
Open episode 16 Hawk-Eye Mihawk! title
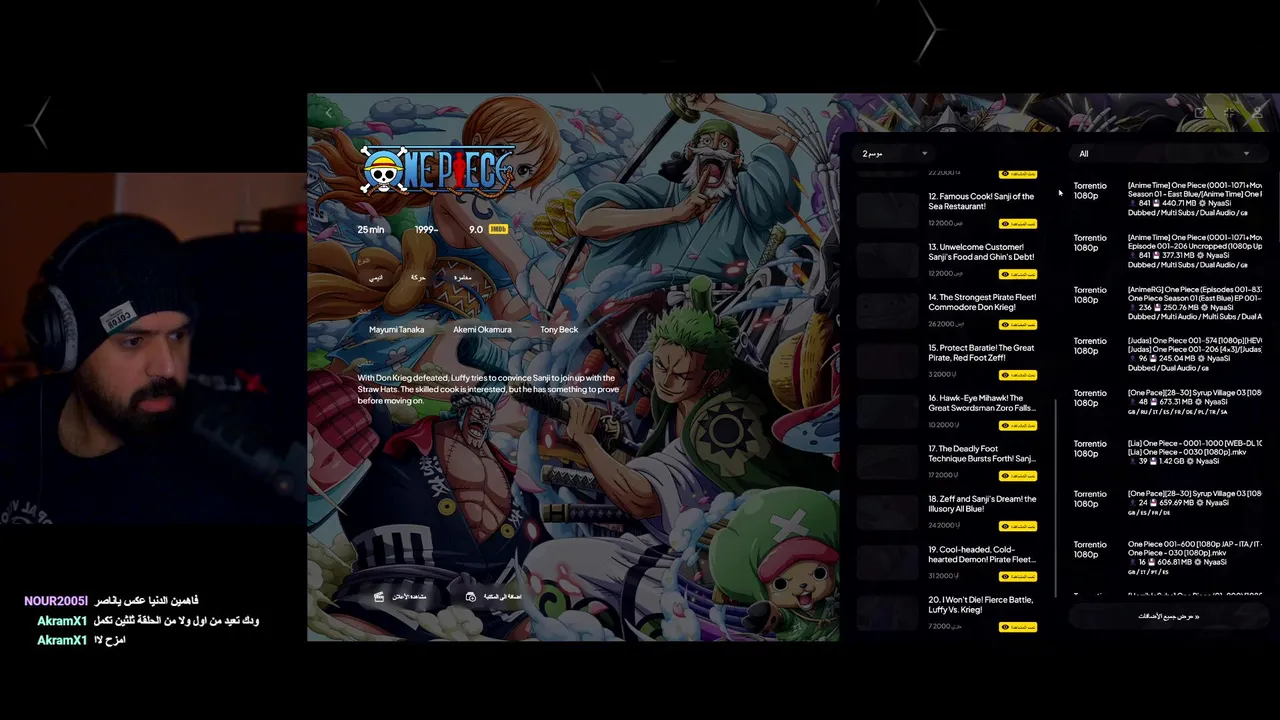click(x=981, y=403)
